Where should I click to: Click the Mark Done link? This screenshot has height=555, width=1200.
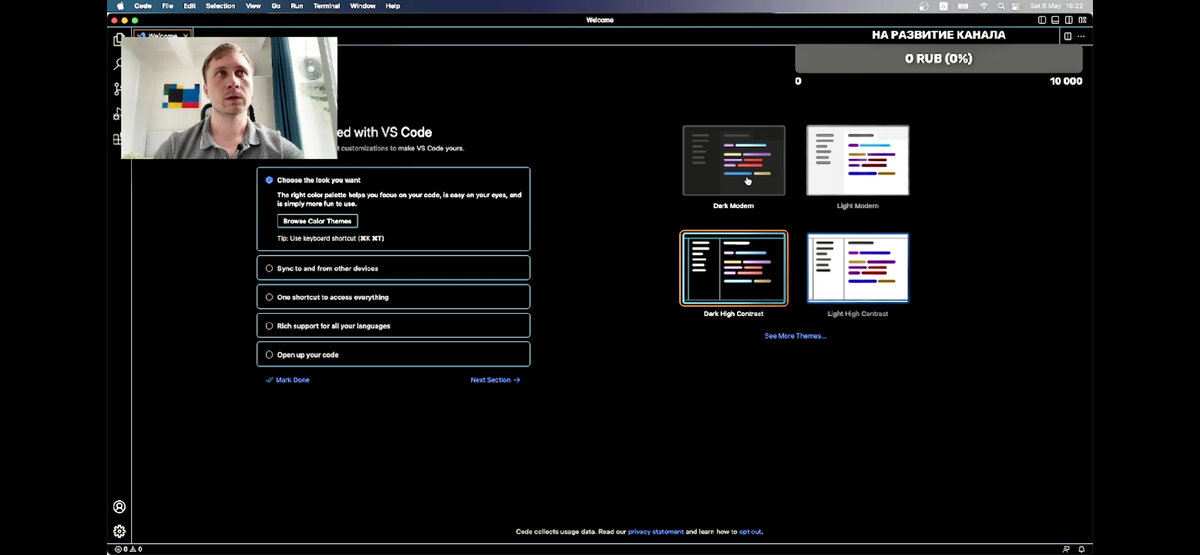[x=288, y=380]
